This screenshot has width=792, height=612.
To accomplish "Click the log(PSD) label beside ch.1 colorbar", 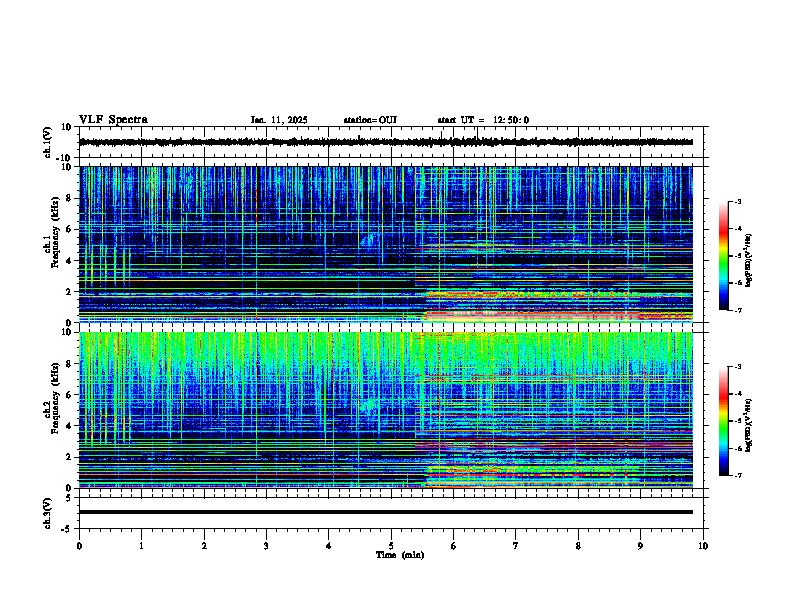I will coord(748,260).
